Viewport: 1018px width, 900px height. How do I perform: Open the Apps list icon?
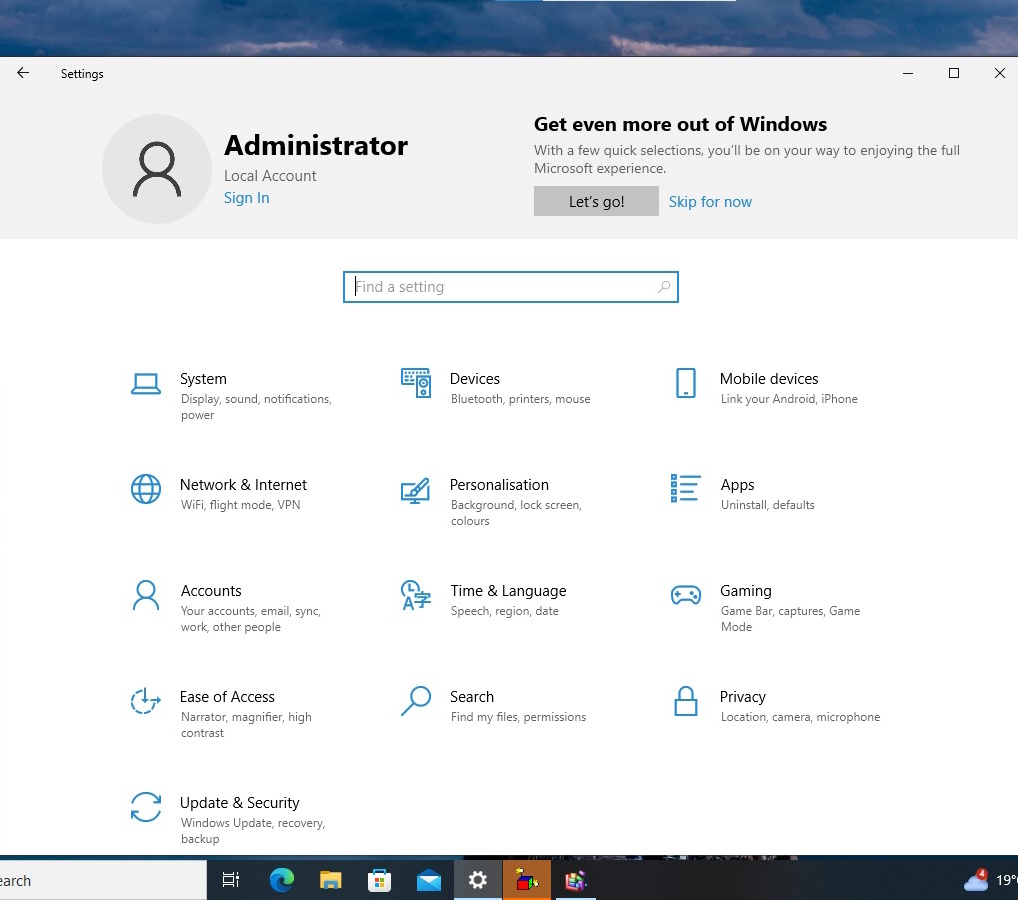tap(686, 488)
